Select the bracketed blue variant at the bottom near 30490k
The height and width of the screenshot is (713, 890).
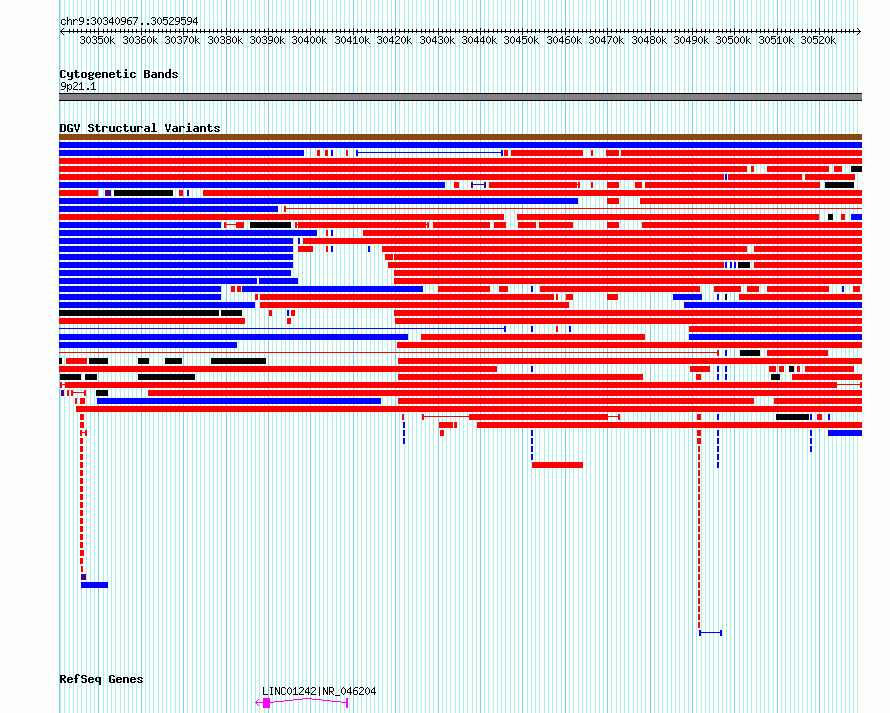[711, 632]
